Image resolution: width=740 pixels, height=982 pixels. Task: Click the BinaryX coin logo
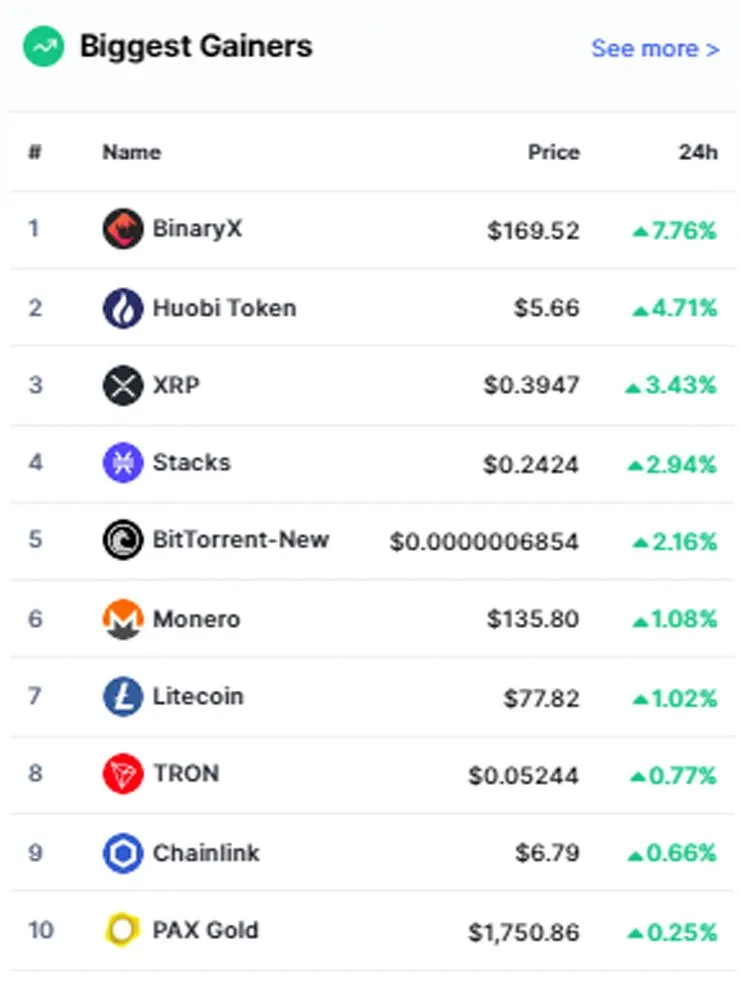point(123,229)
